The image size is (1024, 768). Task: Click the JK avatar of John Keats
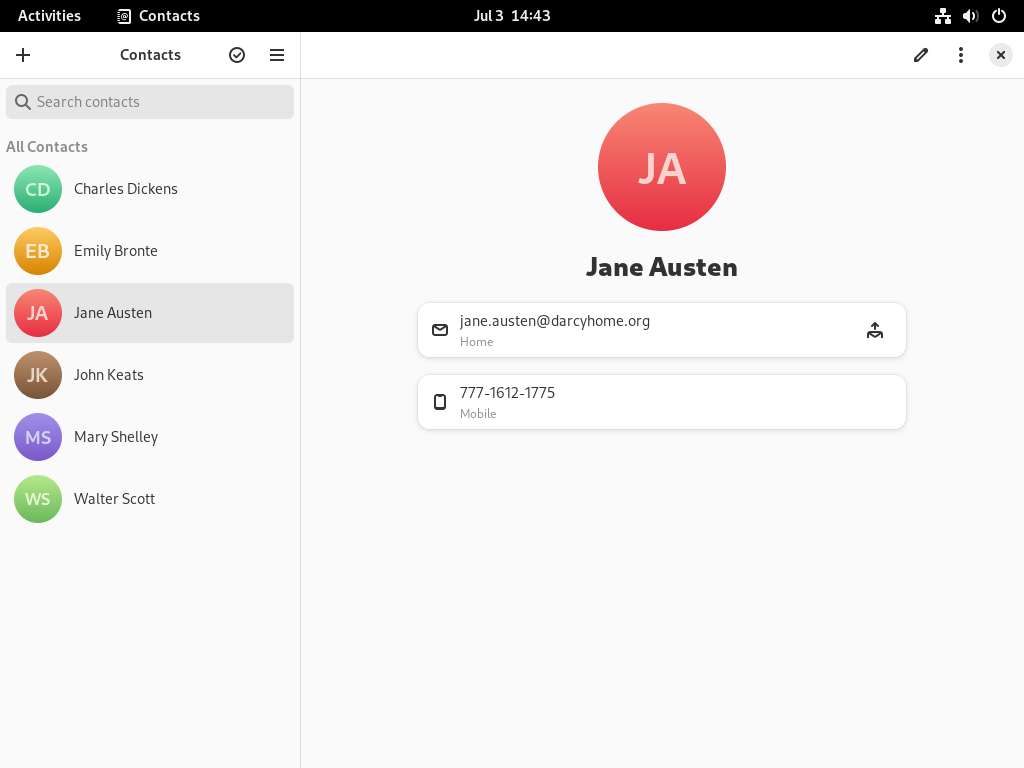click(38, 375)
